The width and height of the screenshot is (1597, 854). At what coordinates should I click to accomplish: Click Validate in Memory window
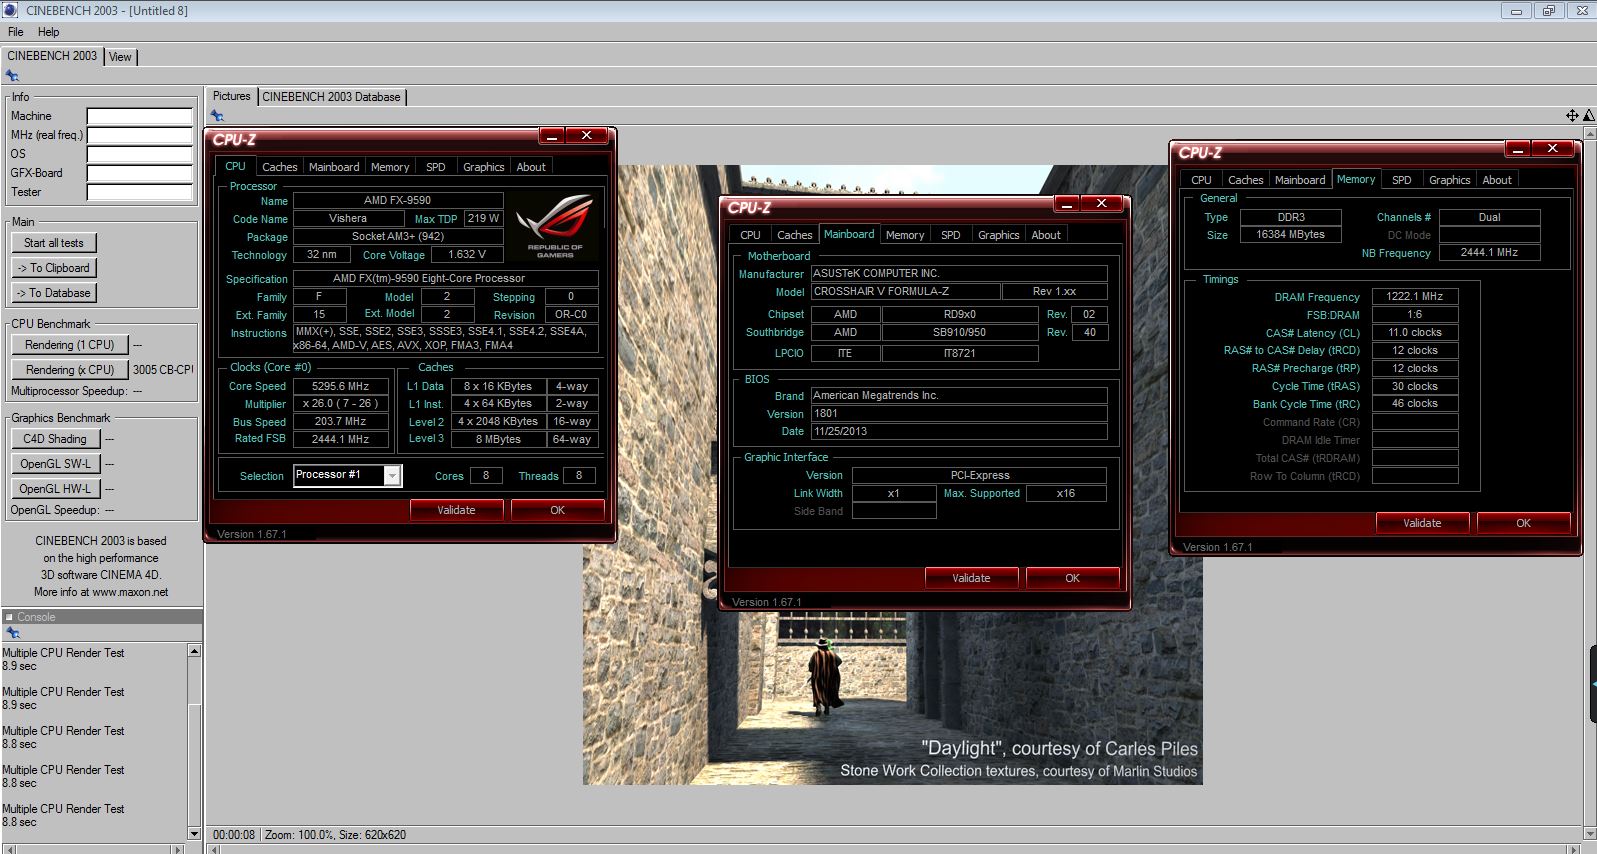(x=1422, y=523)
